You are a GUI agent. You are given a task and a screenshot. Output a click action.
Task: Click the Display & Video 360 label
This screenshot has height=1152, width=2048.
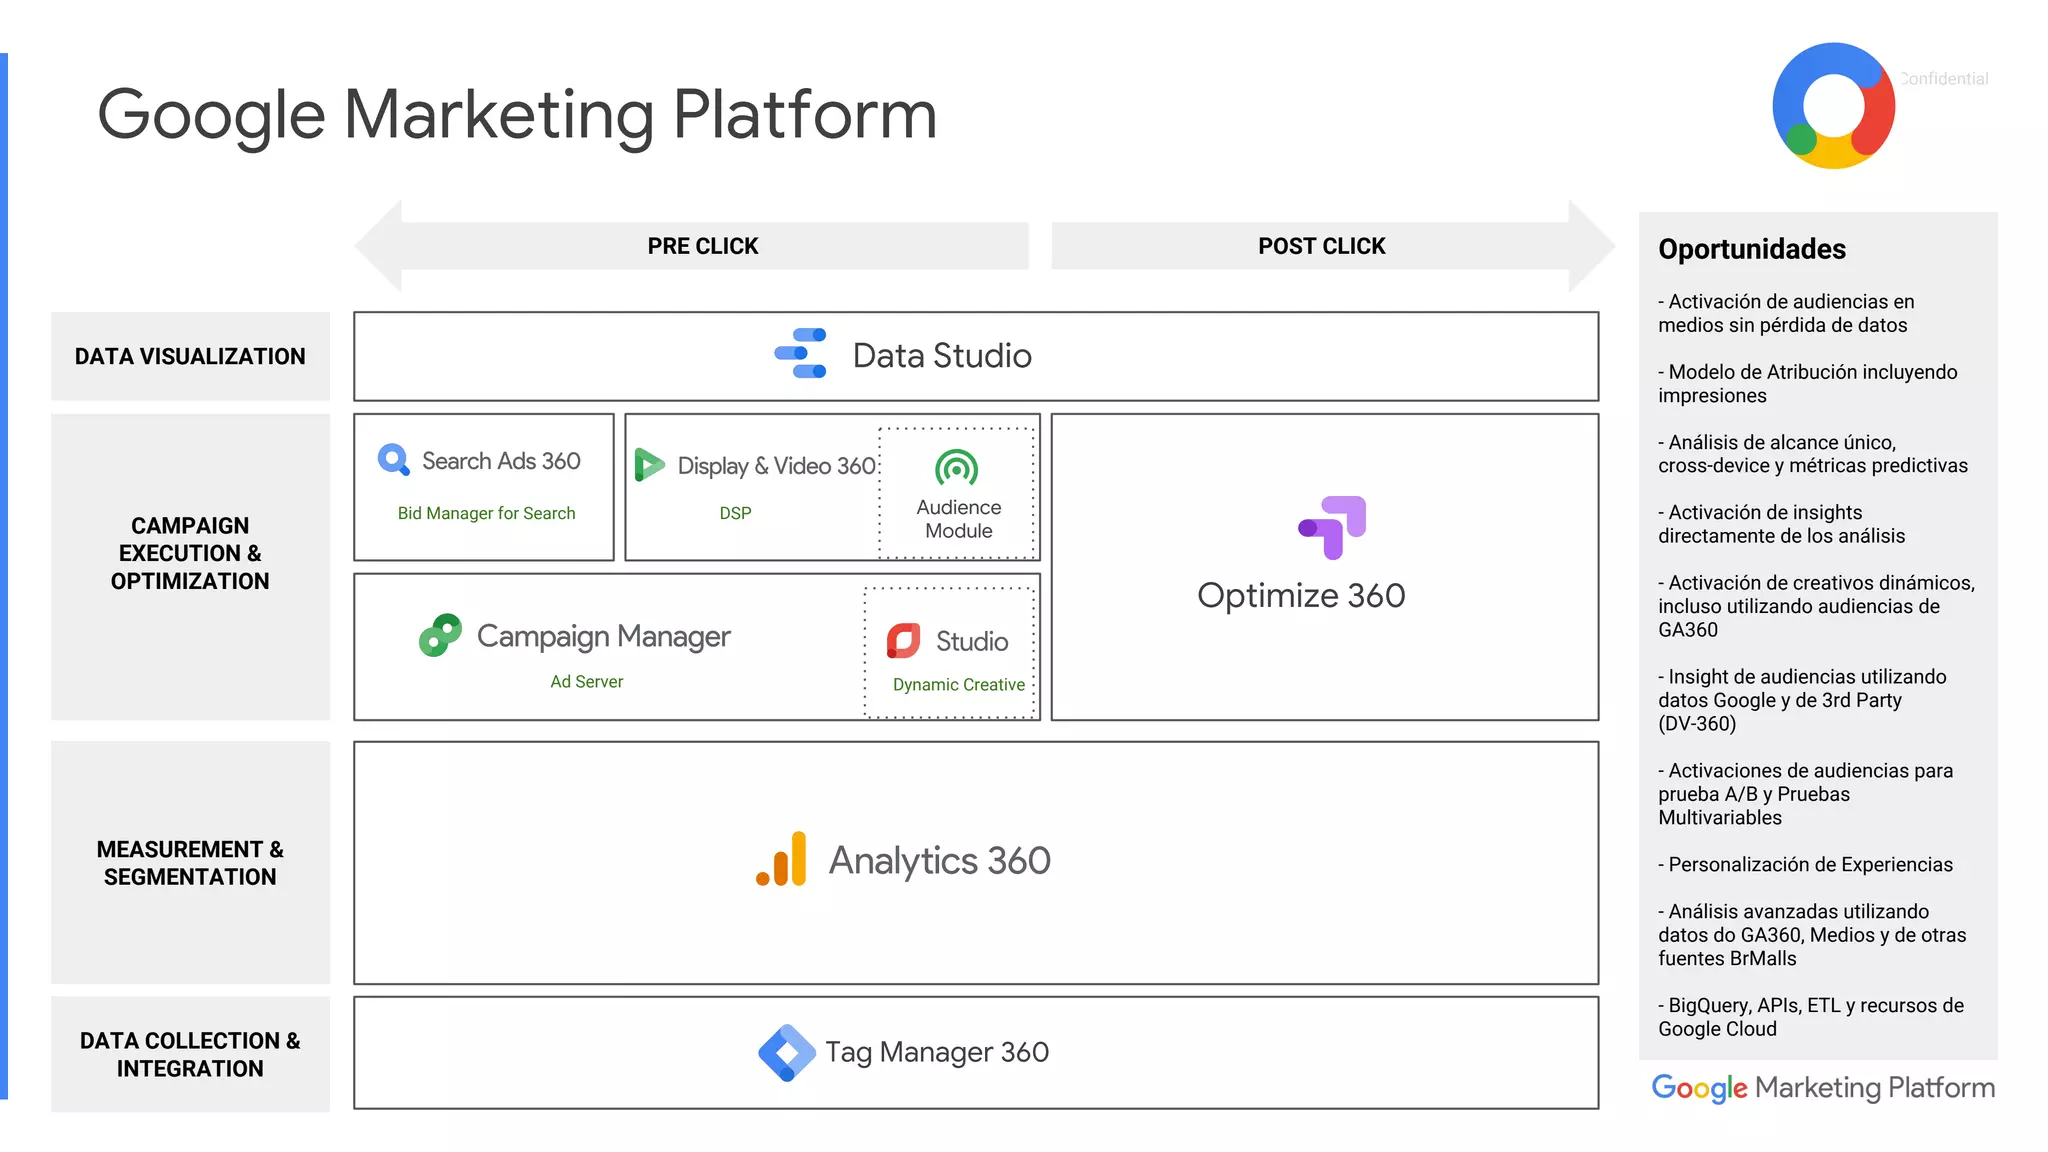[x=777, y=466]
